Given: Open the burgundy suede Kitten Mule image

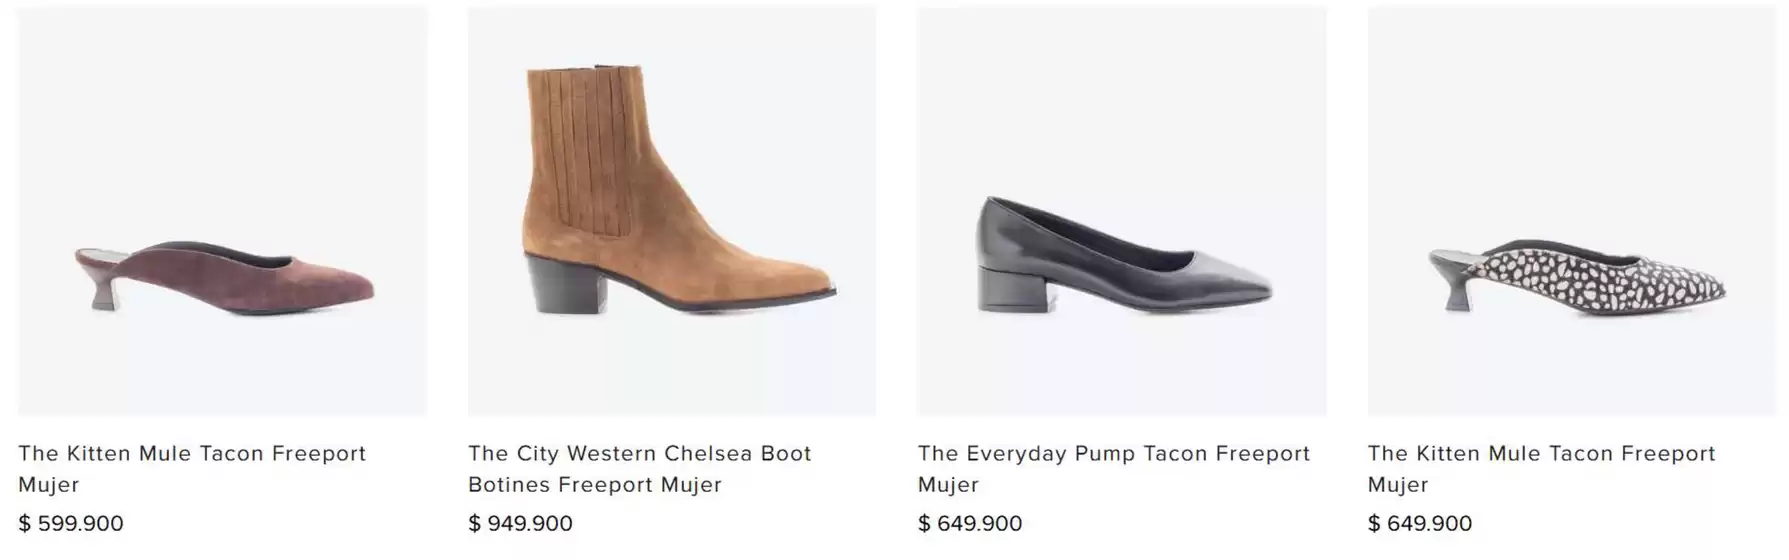Looking at the screenshot, I should pyautogui.click(x=222, y=211).
